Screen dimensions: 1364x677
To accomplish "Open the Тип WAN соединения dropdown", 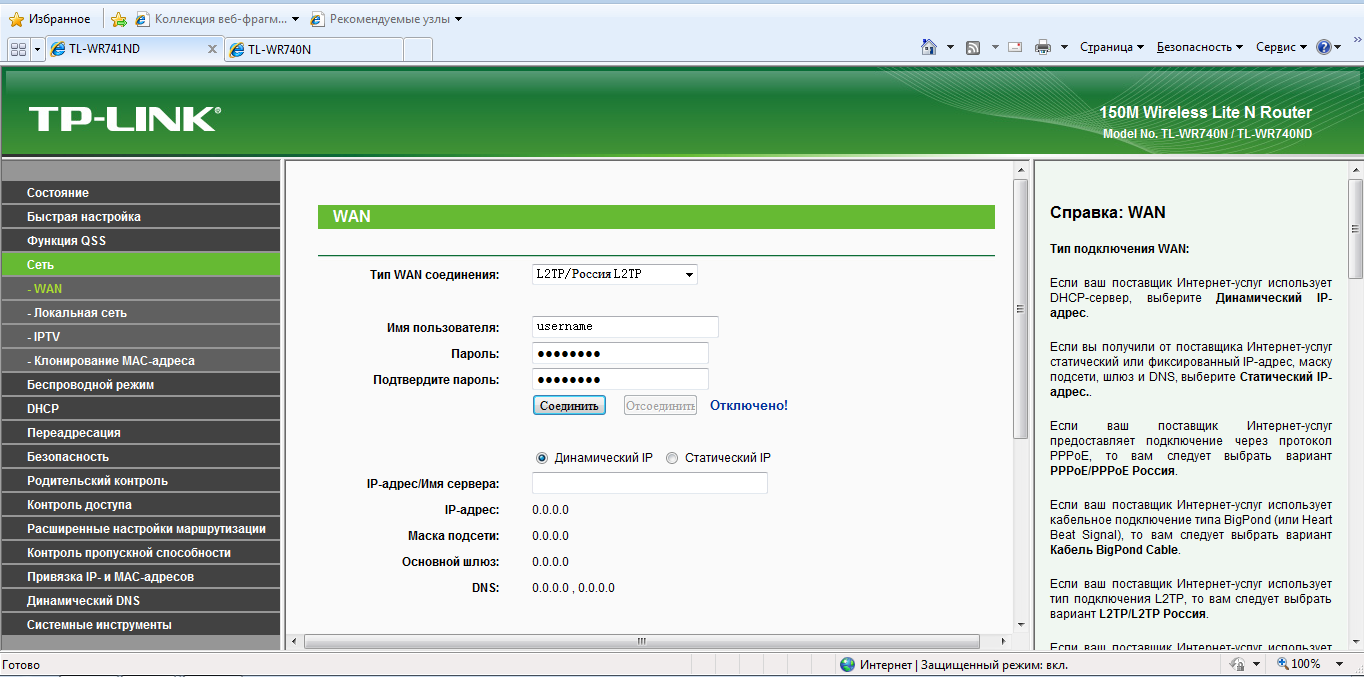I will click(x=614, y=274).
